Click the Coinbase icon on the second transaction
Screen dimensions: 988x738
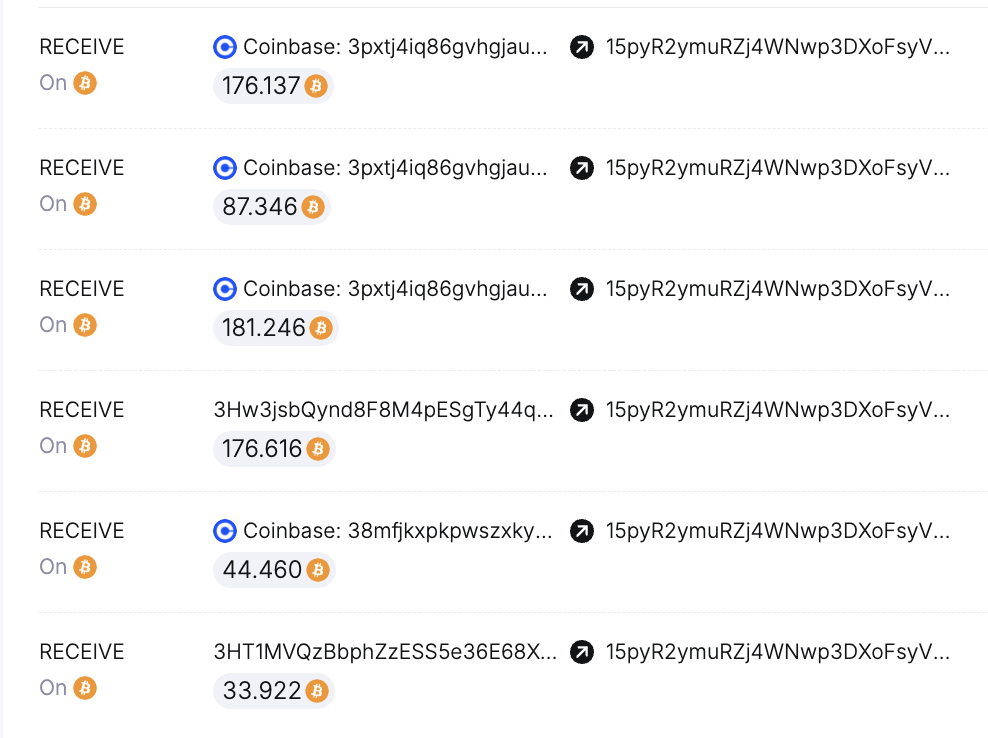pos(224,168)
